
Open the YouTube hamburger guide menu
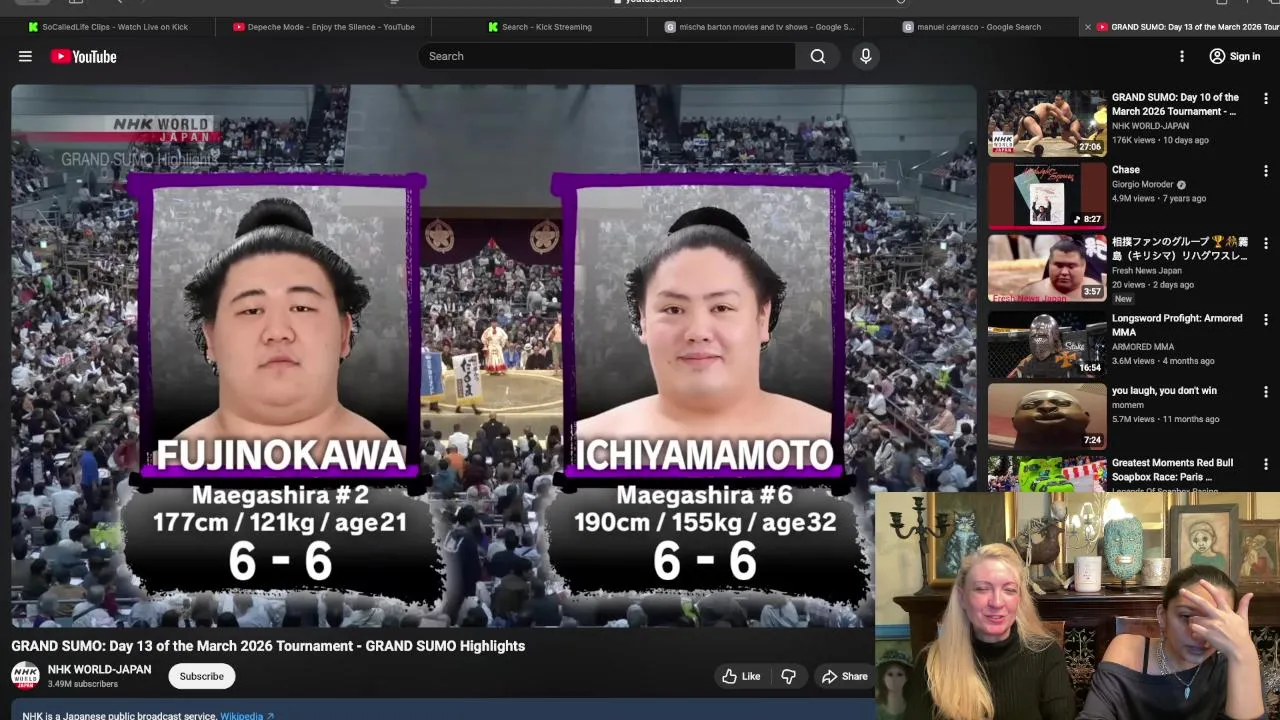coord(25,56)
